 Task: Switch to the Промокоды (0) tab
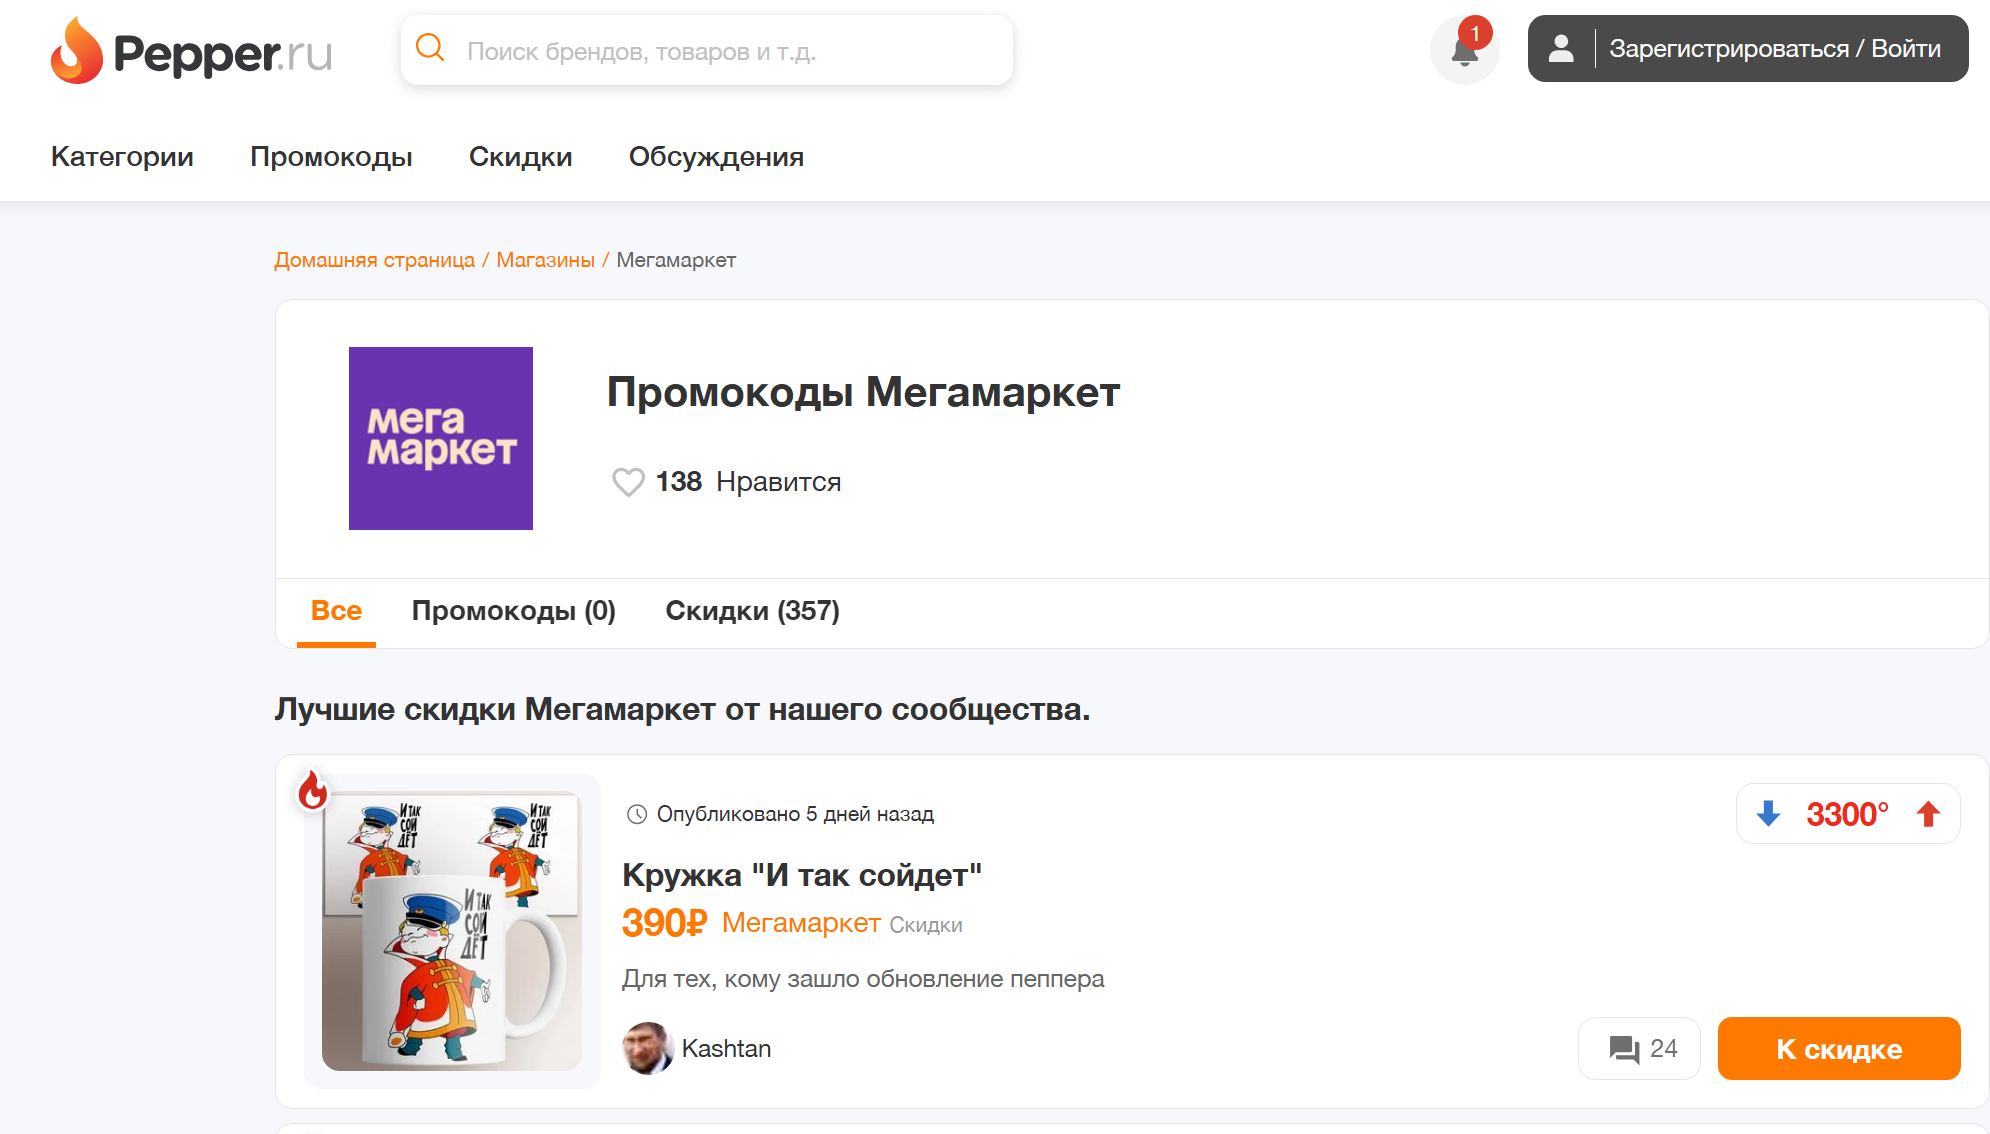coord(514,611)
